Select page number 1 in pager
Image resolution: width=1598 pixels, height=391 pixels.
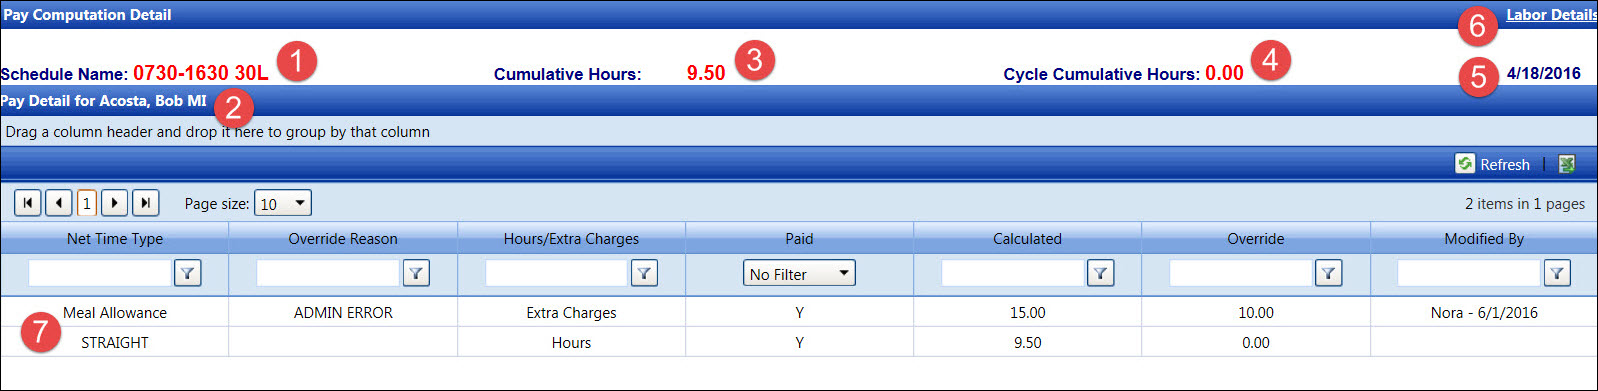click(87, 203)
